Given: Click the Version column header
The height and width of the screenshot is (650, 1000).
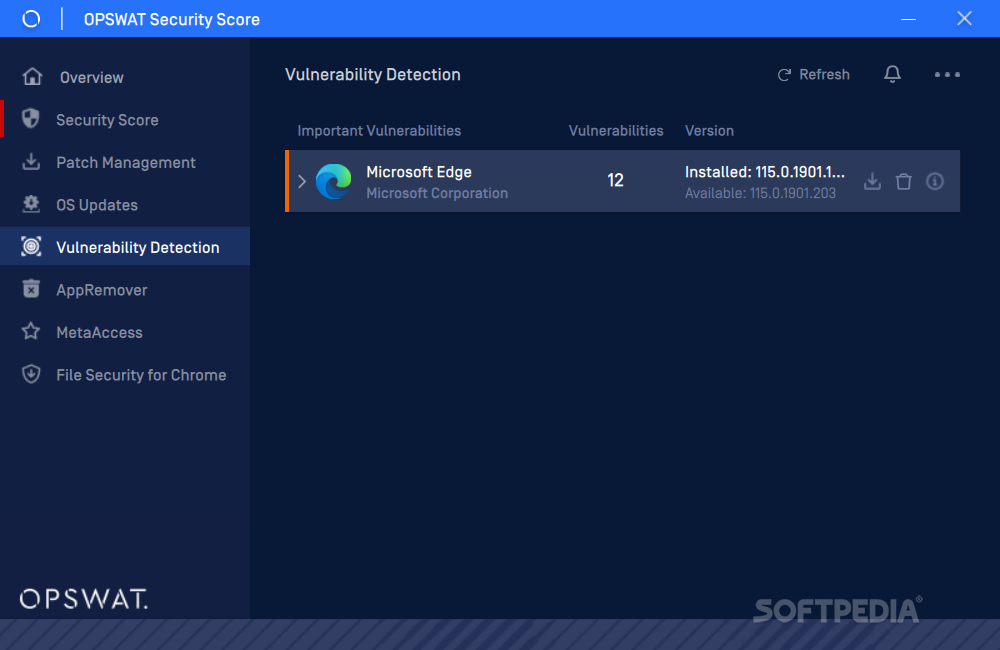Looking at the screenshot, I should point(709,131).
